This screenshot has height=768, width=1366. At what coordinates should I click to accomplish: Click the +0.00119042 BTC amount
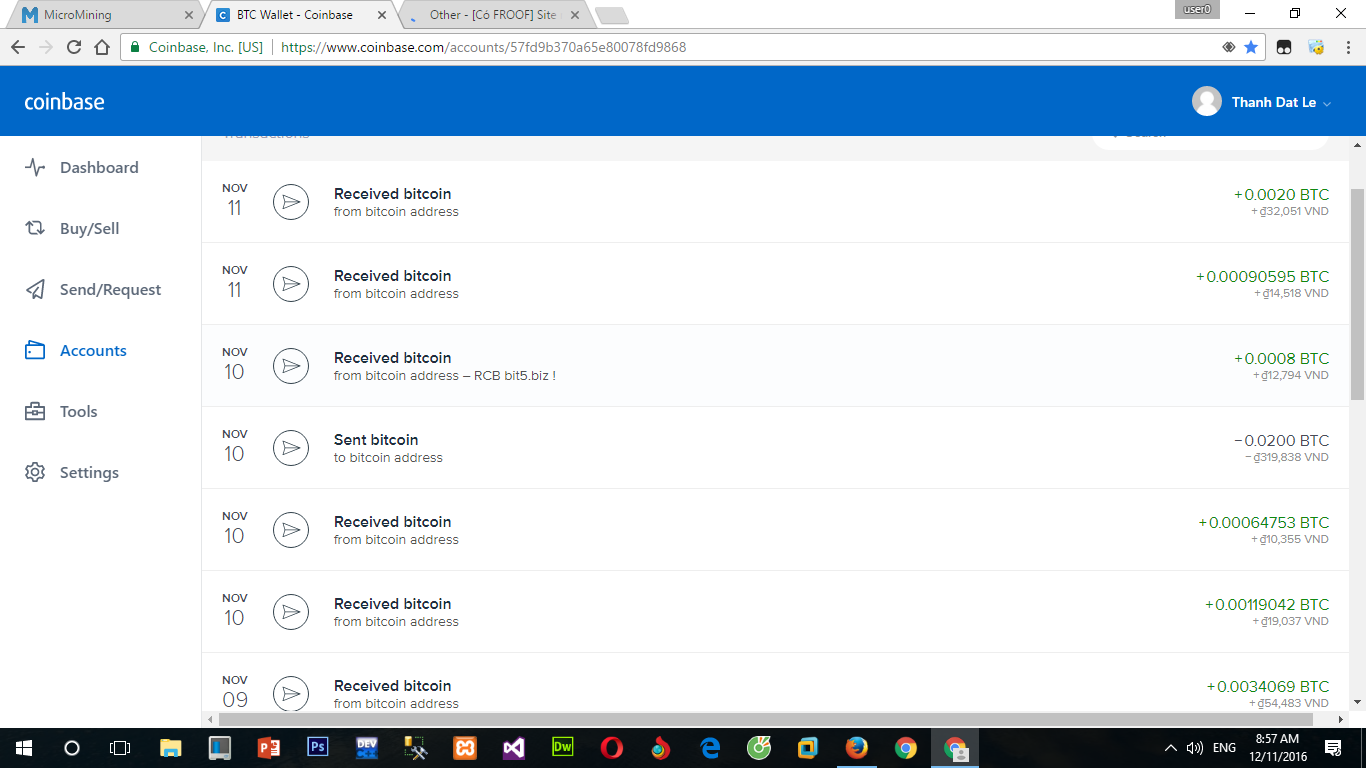(1267, 605)
